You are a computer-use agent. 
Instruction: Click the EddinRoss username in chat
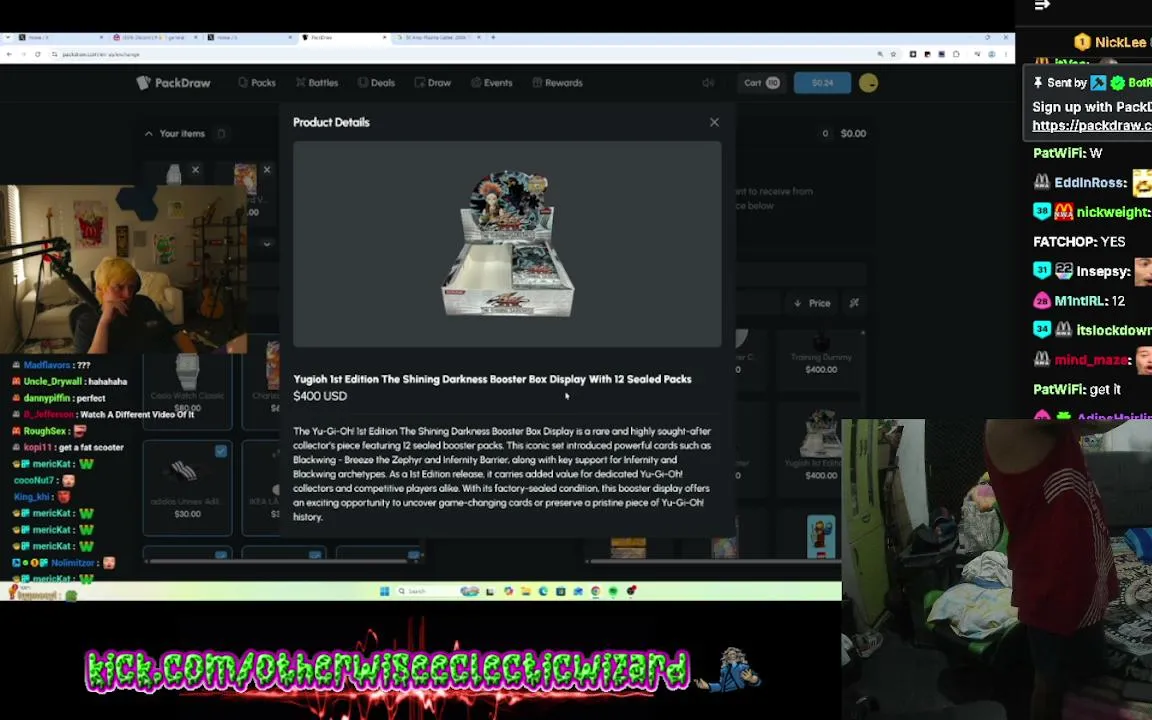click(1090, 183)
